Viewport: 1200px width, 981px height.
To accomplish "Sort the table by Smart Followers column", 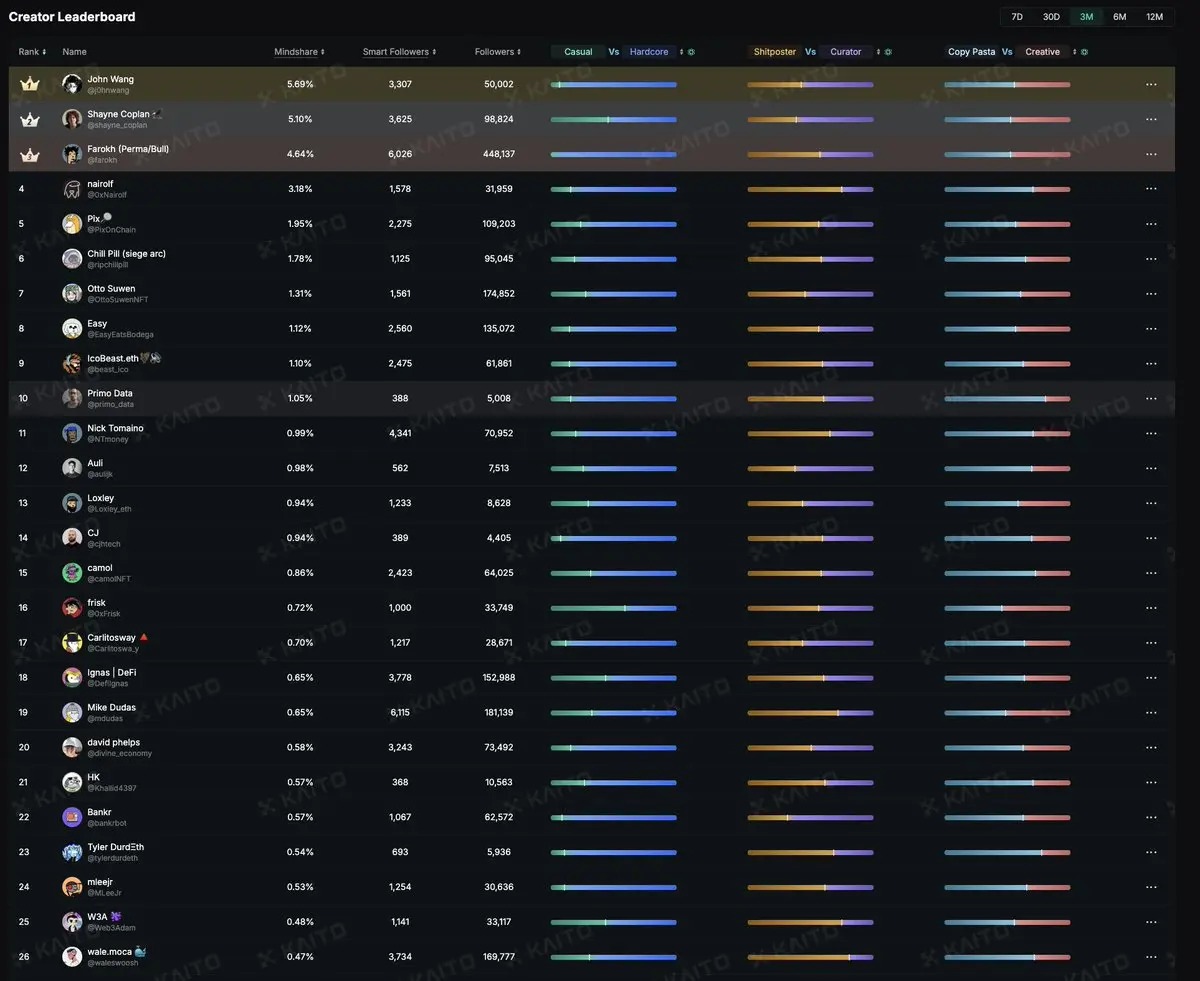I will pyautogui.click(x=399, y=52).
